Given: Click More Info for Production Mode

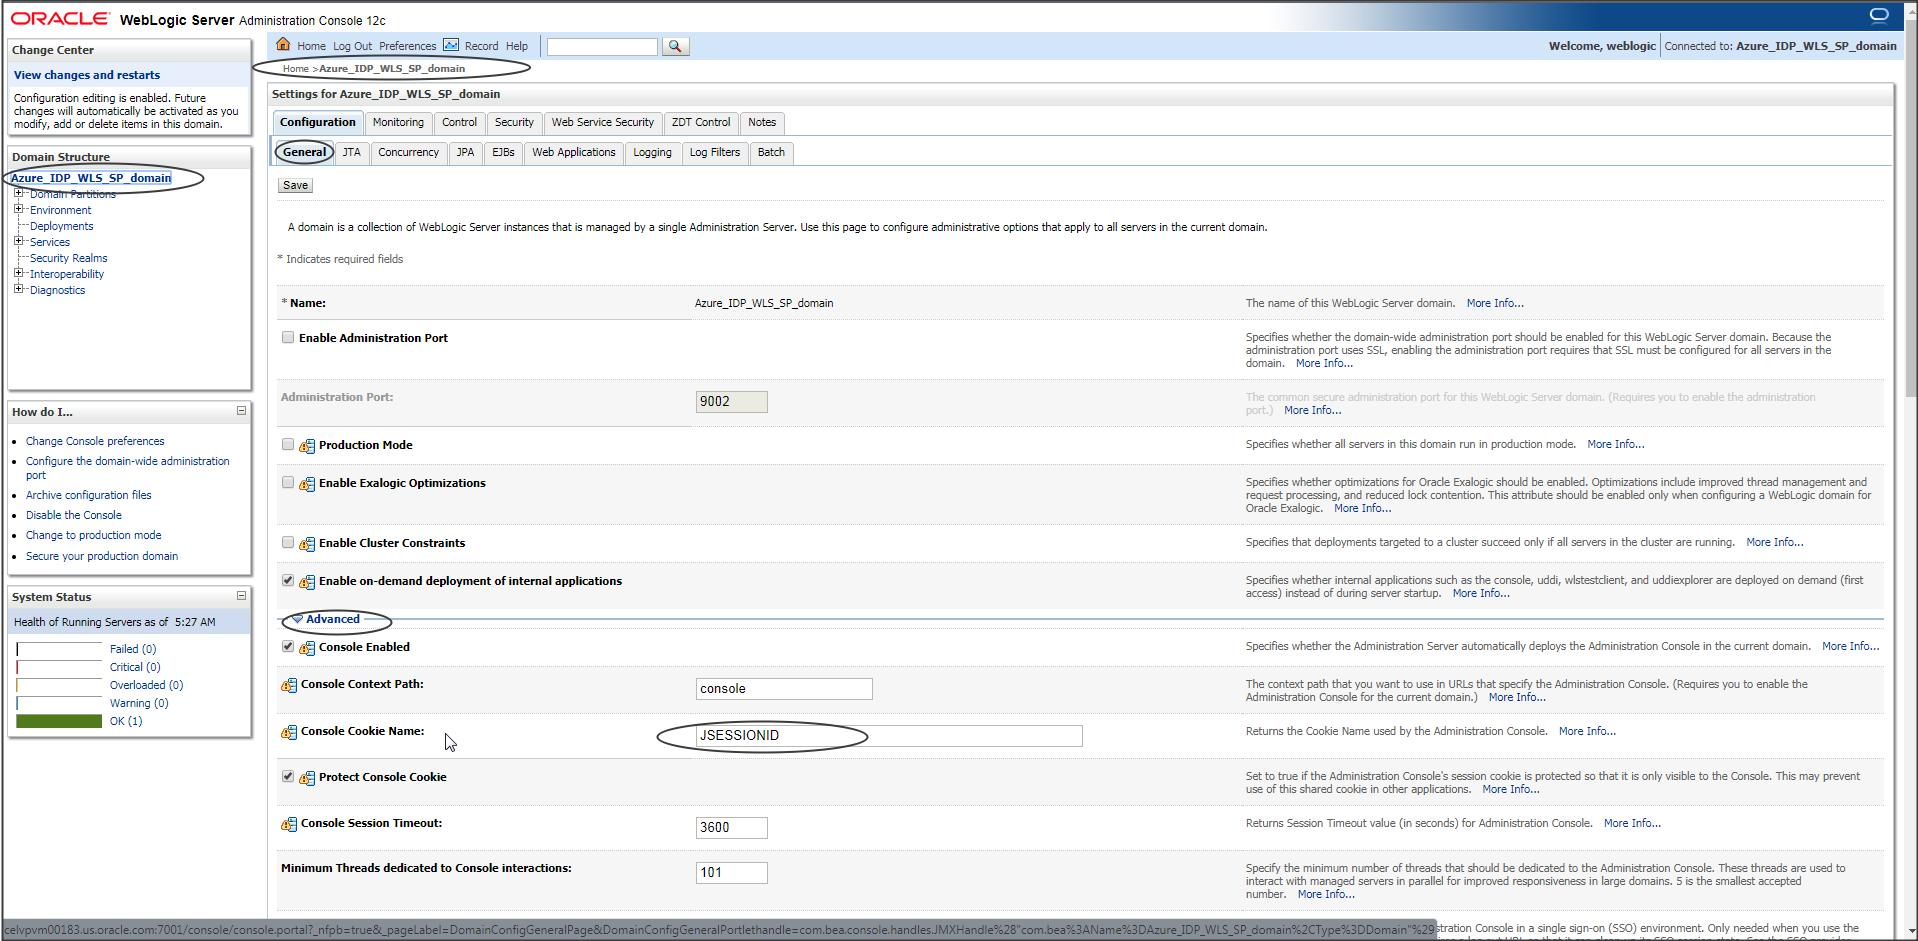Looking at the screenshot, I should coord(1615,444).
